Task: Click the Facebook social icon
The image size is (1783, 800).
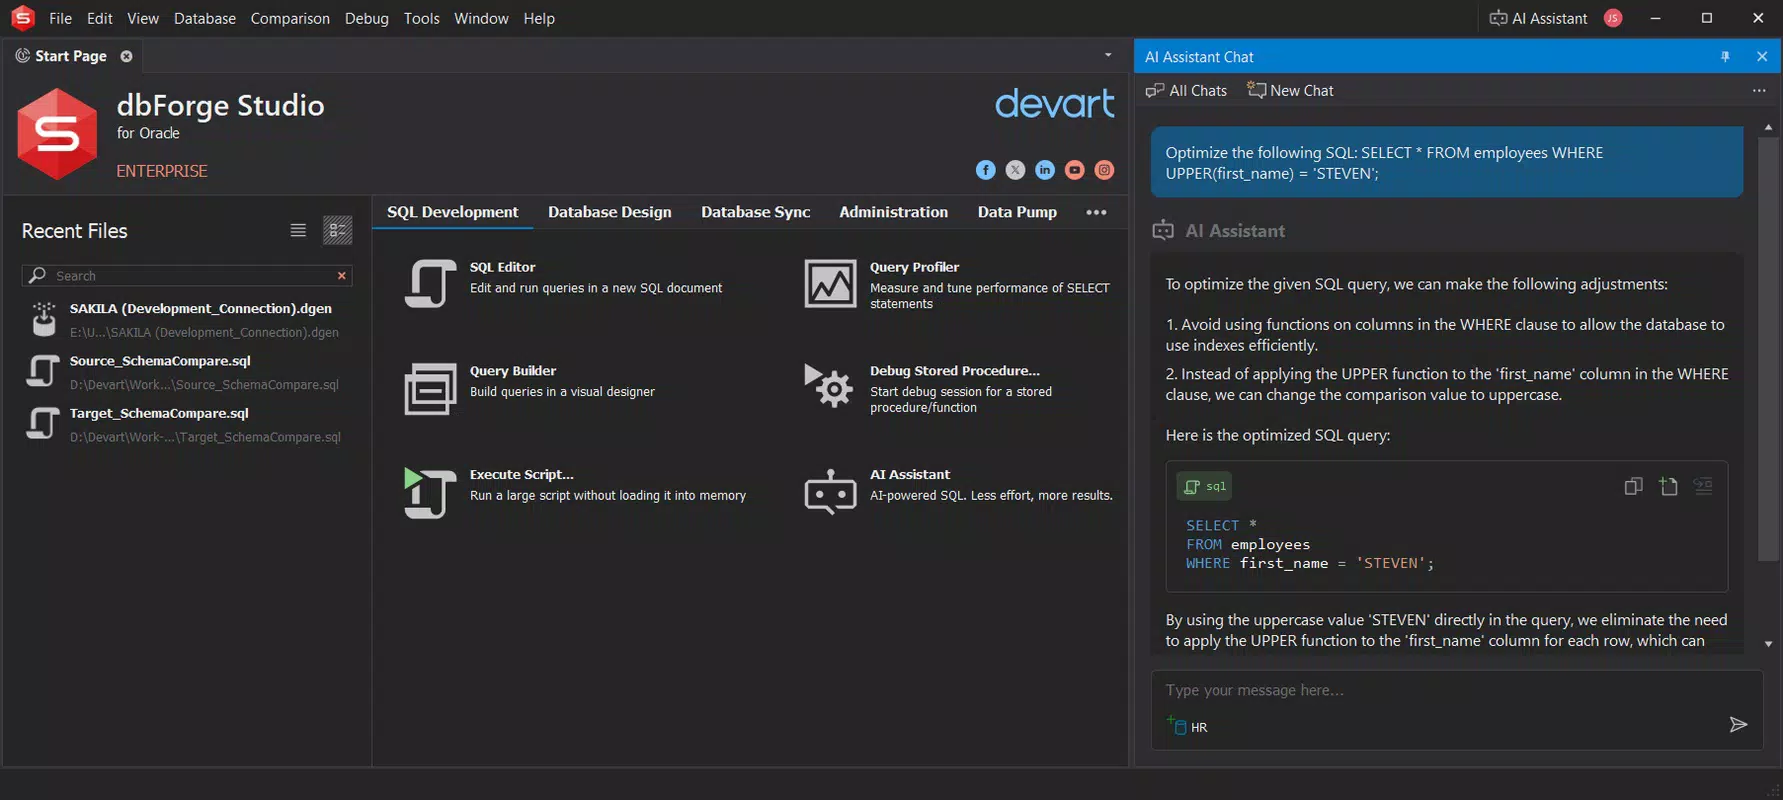Action: coord(985,170)
